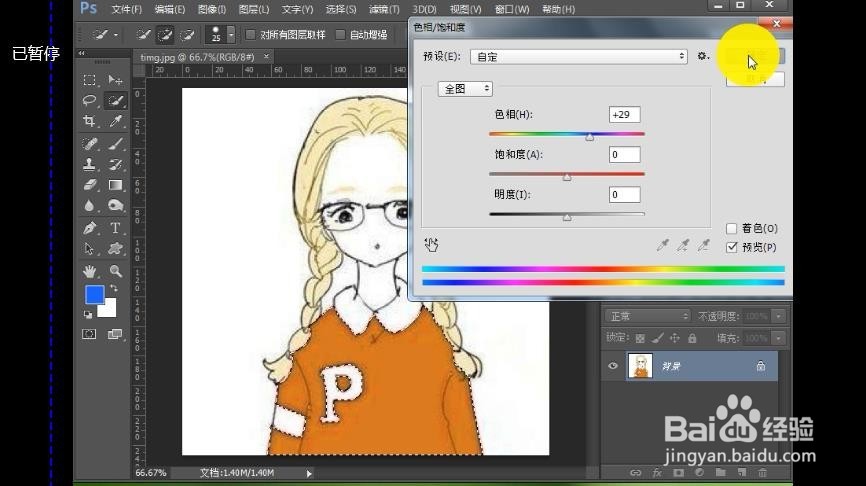Select the Pen tool
866x486 pixels.
[89, 228]
